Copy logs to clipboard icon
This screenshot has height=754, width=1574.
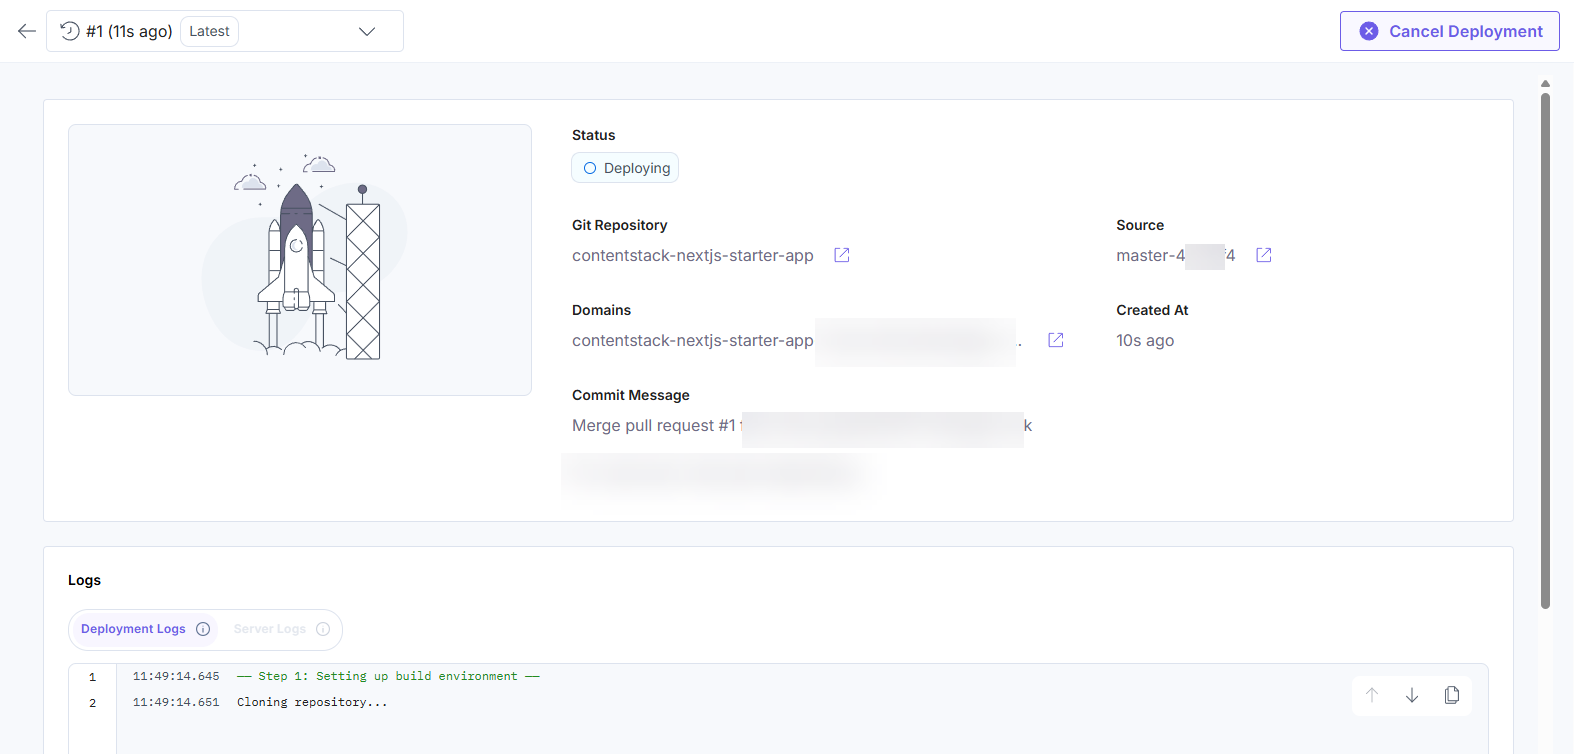click(x=1452, y=695)
